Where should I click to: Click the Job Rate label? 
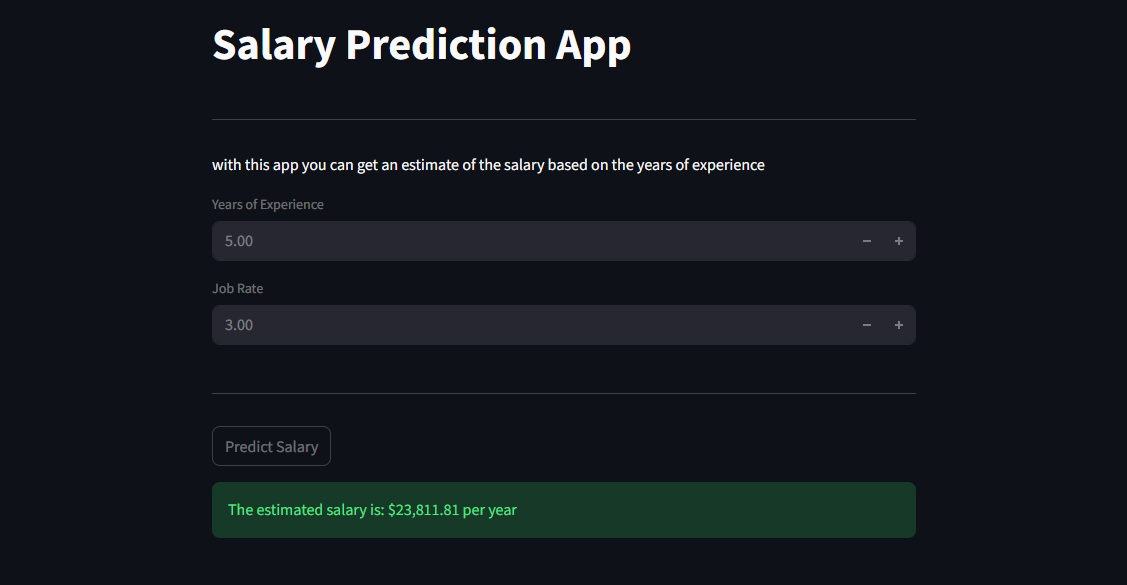237,288
